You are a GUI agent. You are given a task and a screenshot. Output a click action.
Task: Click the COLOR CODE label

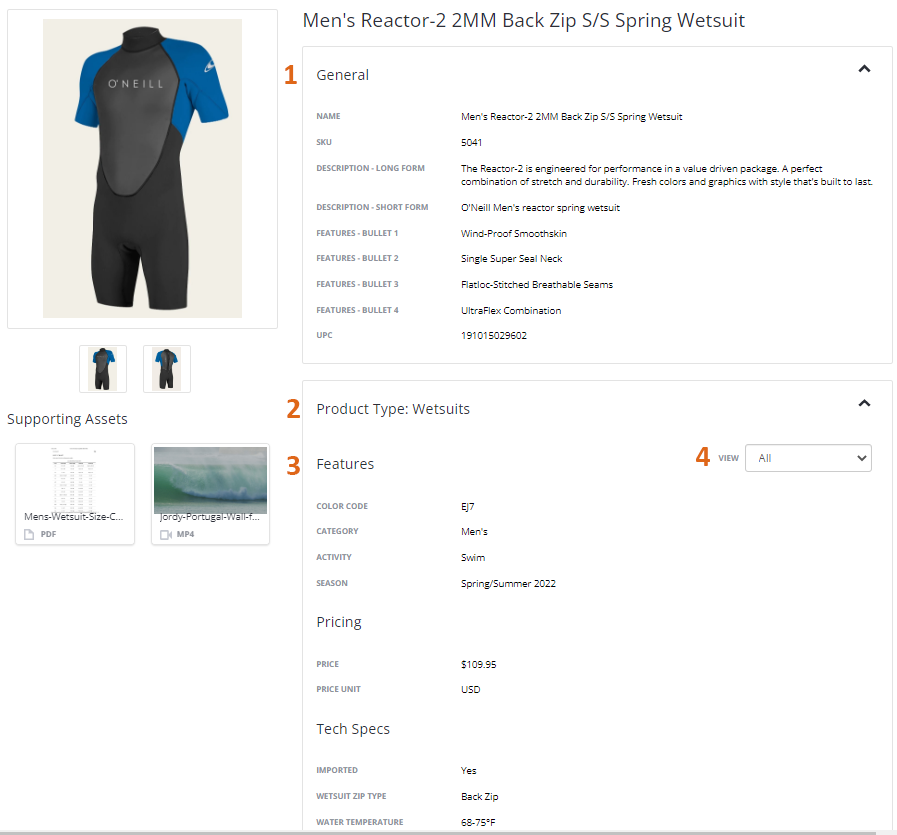point(342,506)
